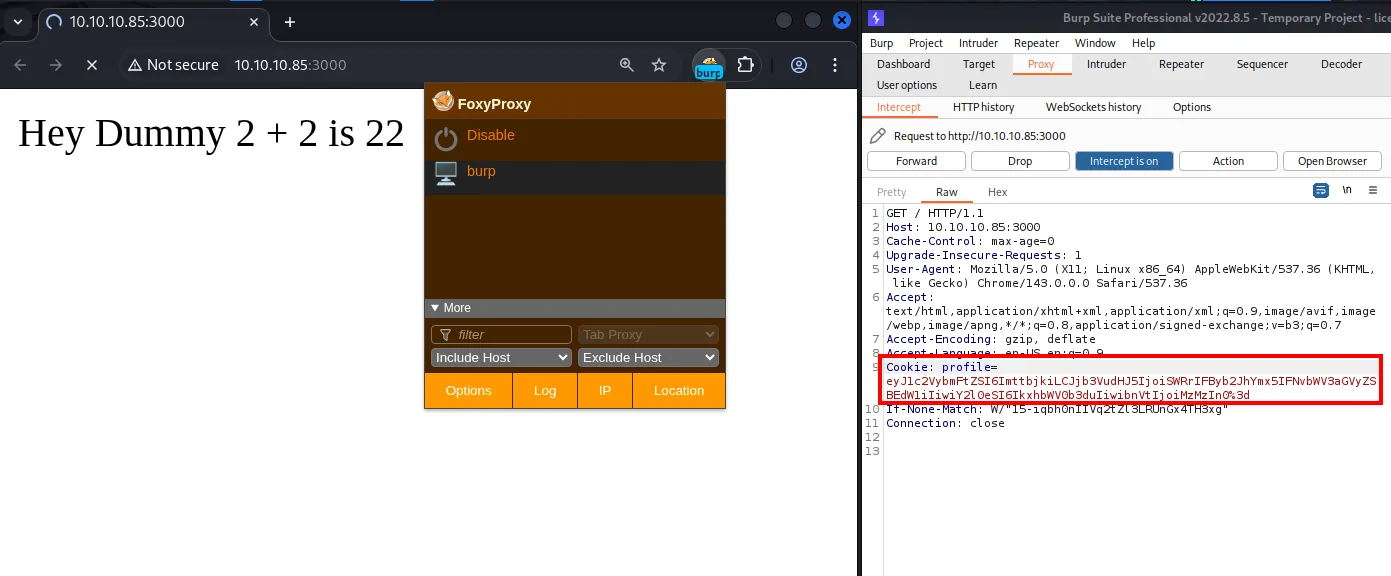Viewport: 1391px width, 576px height.
Task: Expand the More section in FoxyProxy
Action: 575,308
